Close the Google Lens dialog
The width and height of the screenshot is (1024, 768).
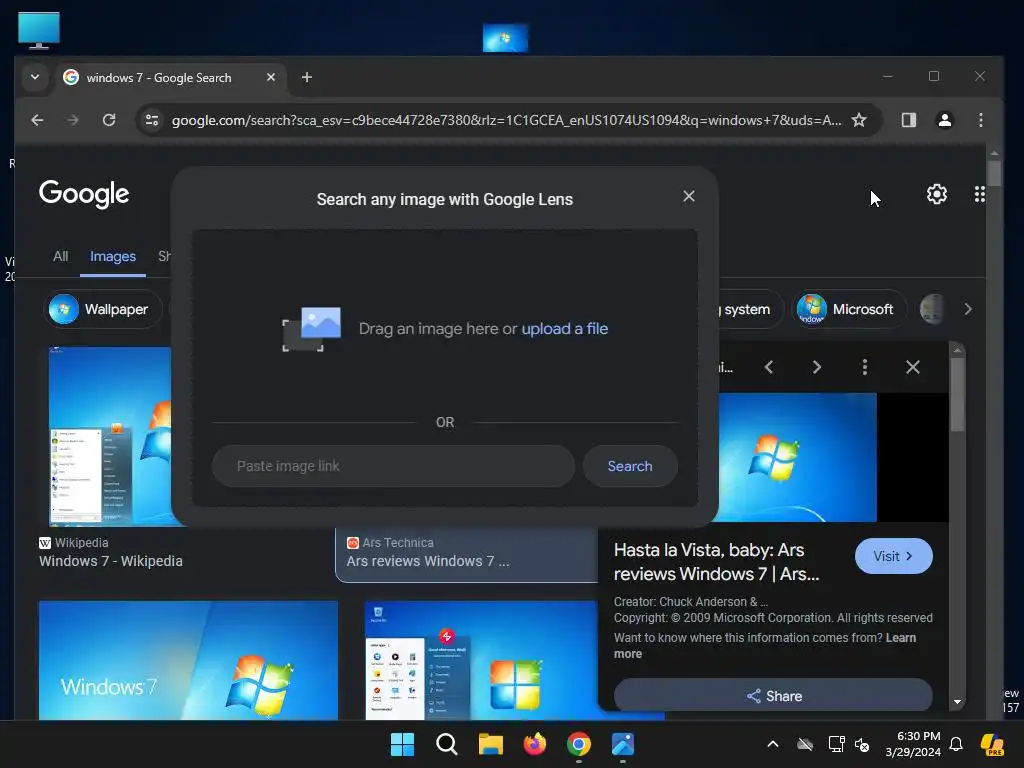pyautogui.click(x=688, y=196)
